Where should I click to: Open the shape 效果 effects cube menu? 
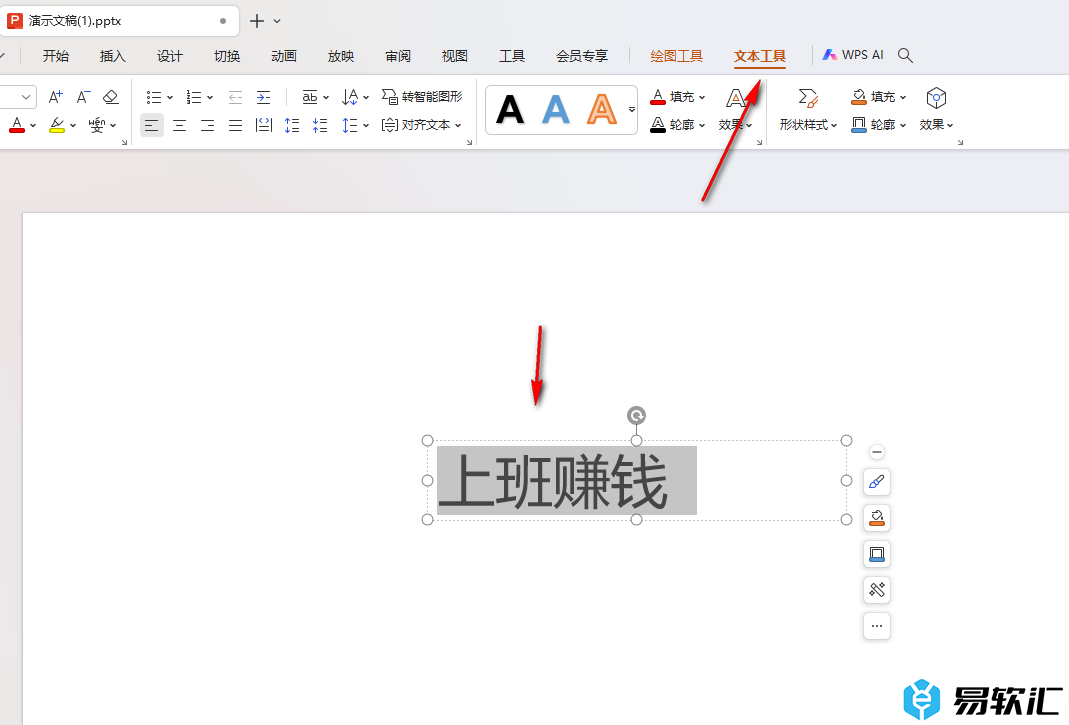pos(936,110)
